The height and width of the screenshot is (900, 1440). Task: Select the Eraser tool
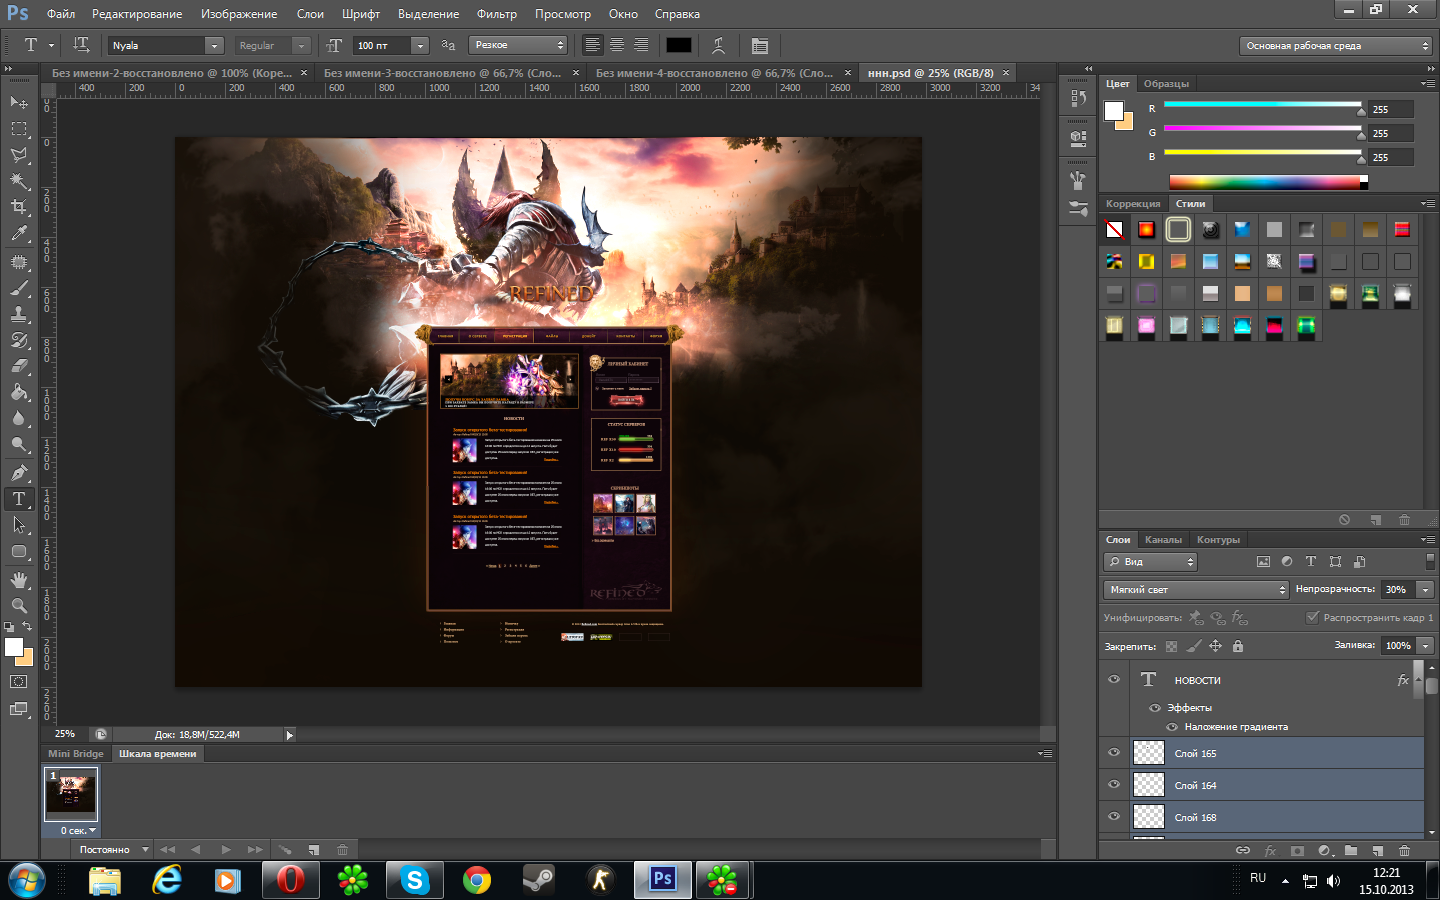pos(19,366)
